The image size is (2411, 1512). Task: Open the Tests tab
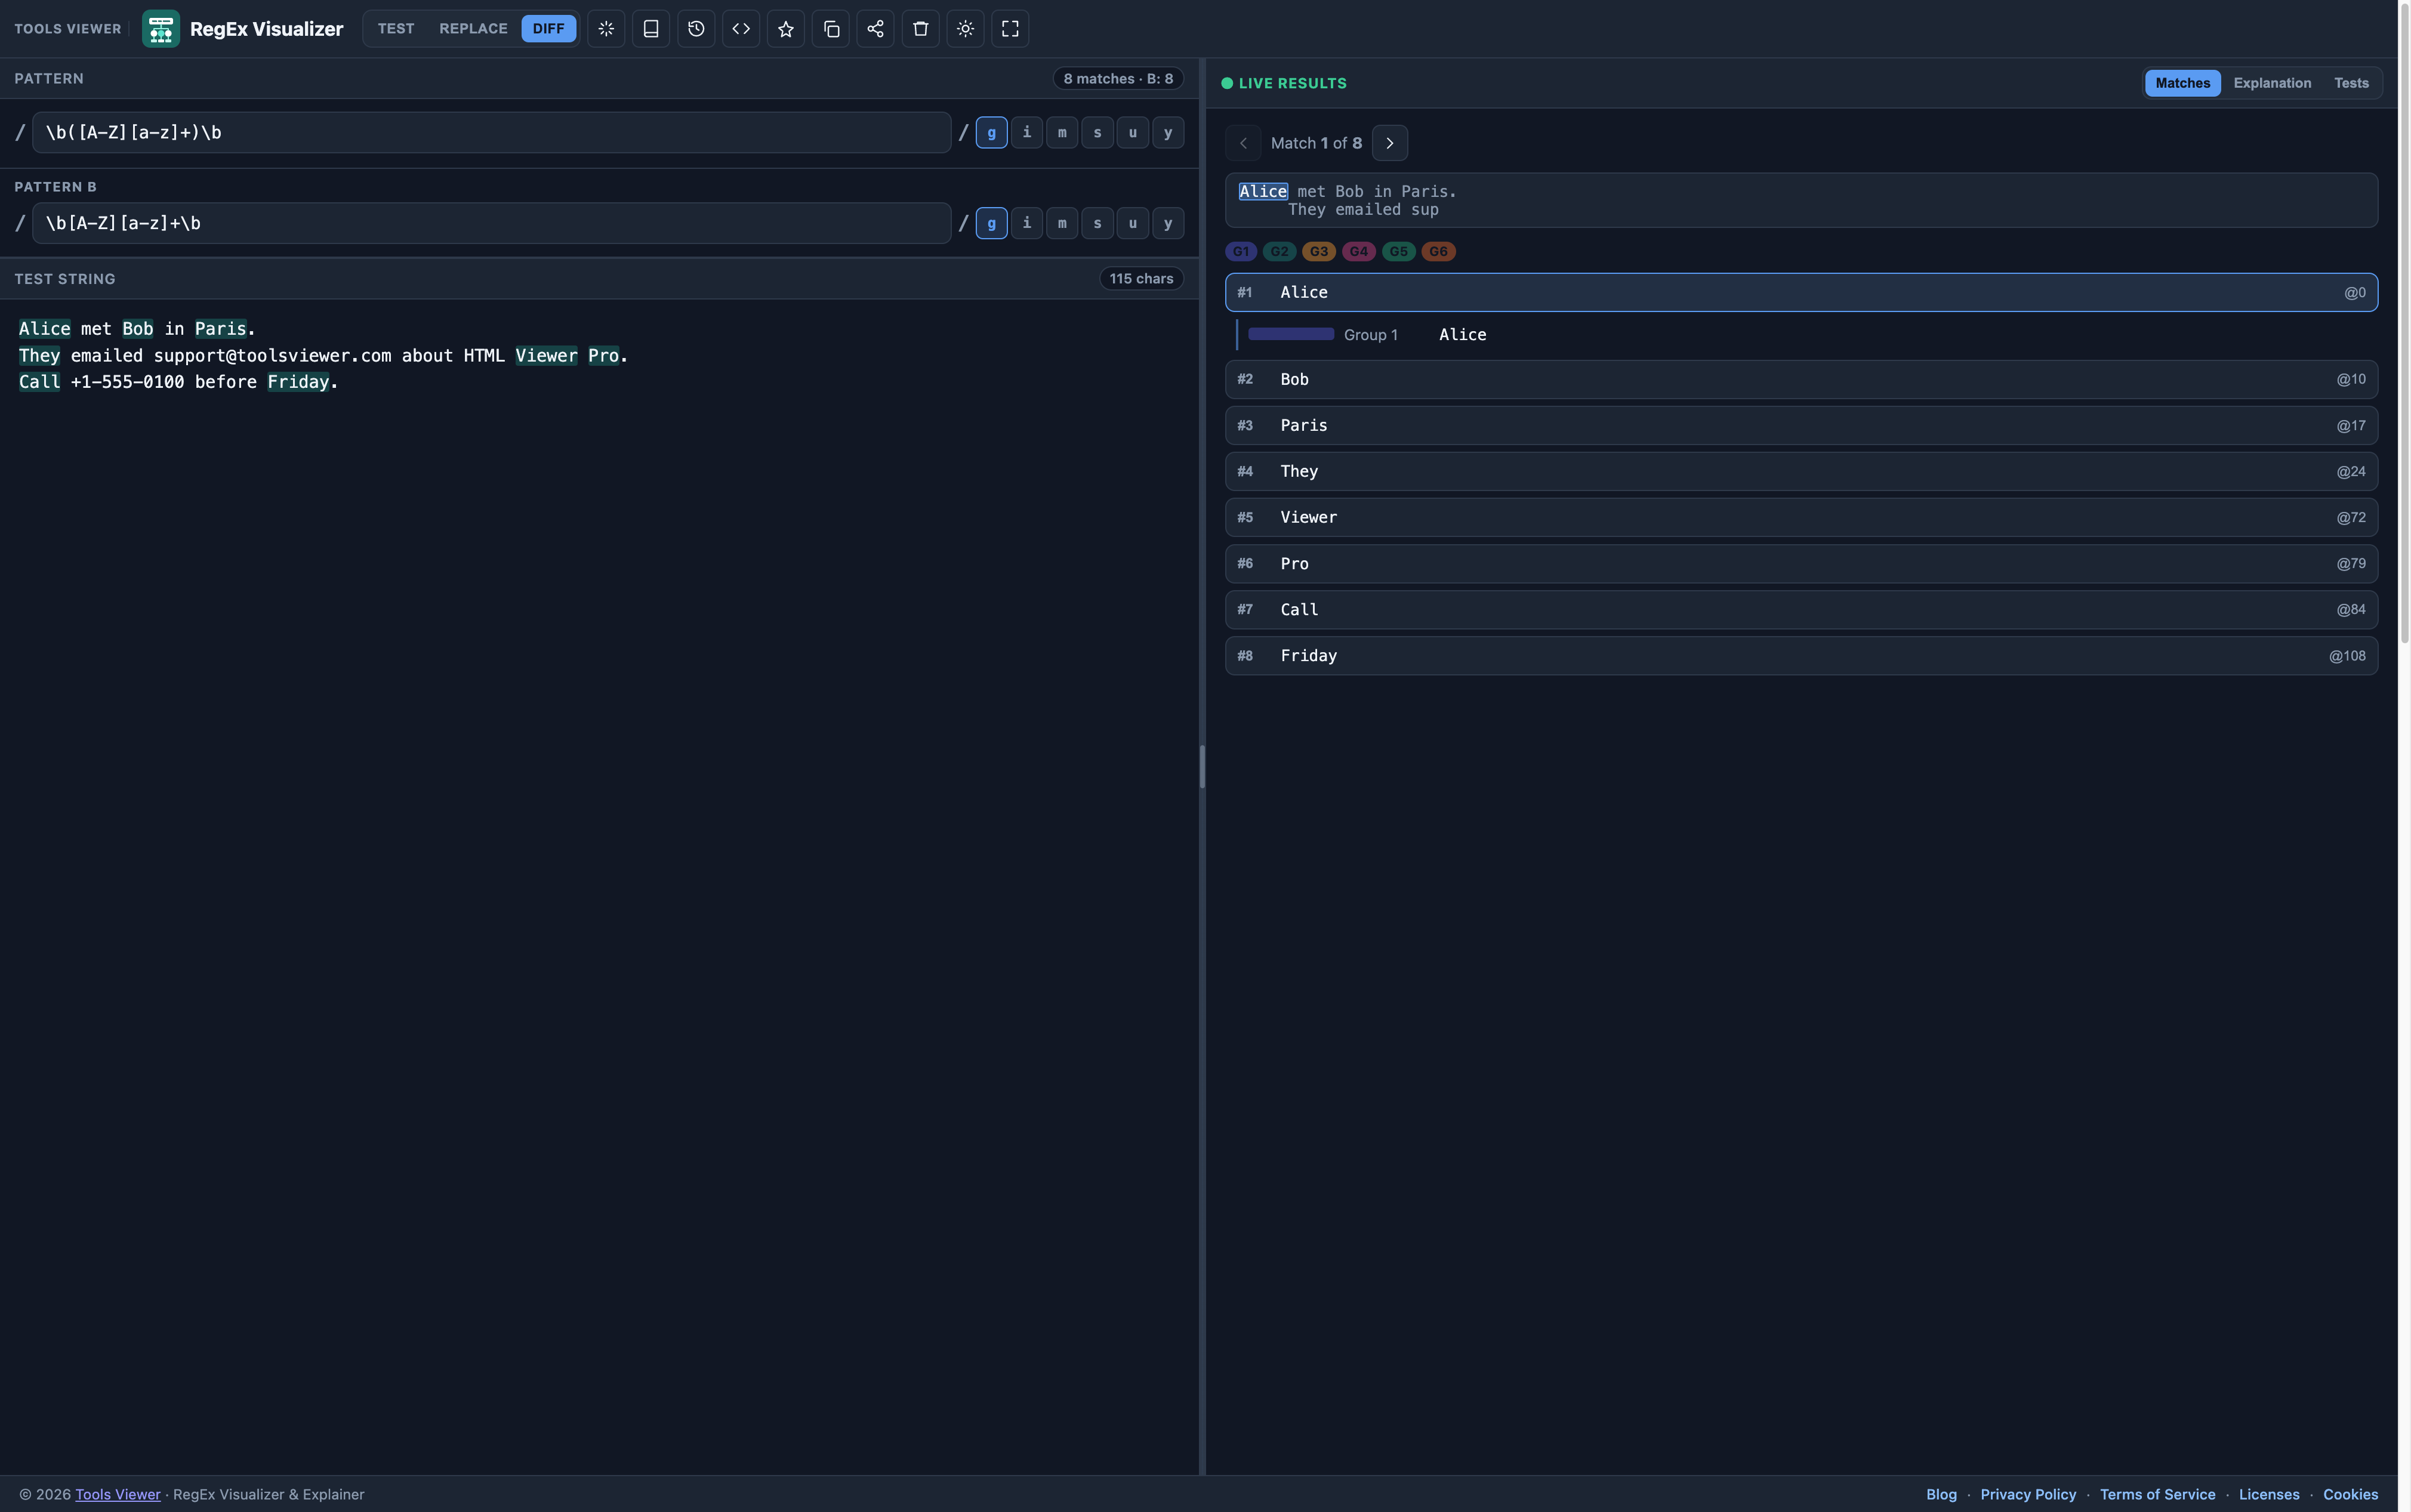(x=2351, y=83)
